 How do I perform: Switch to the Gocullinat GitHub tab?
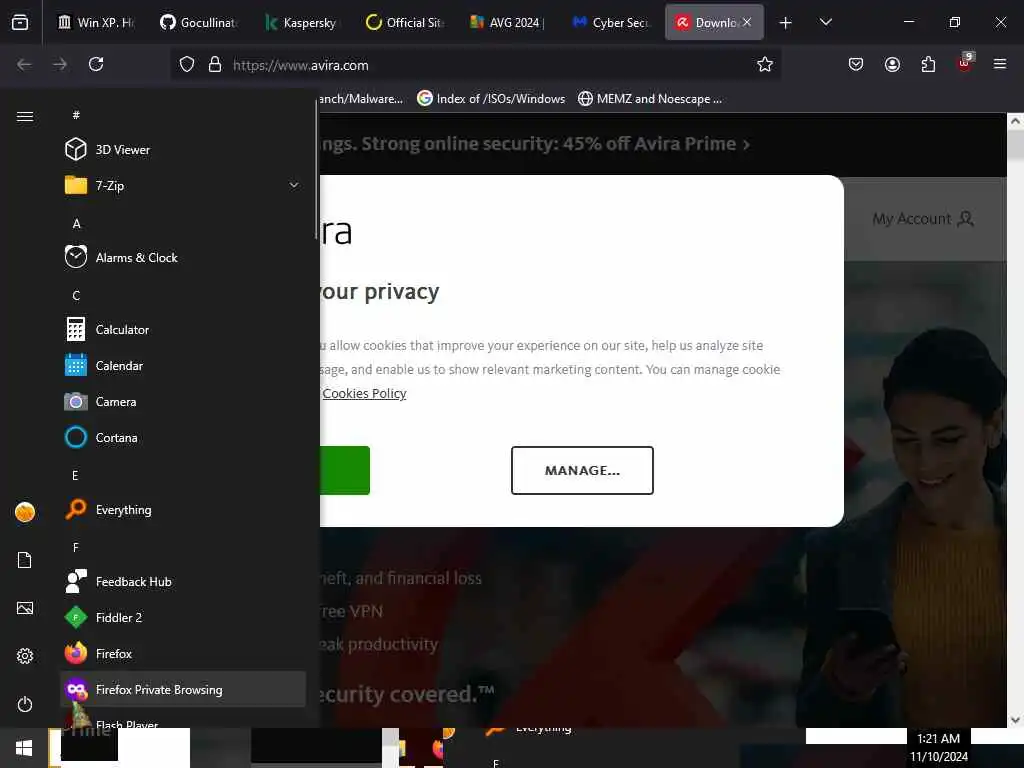198,22
